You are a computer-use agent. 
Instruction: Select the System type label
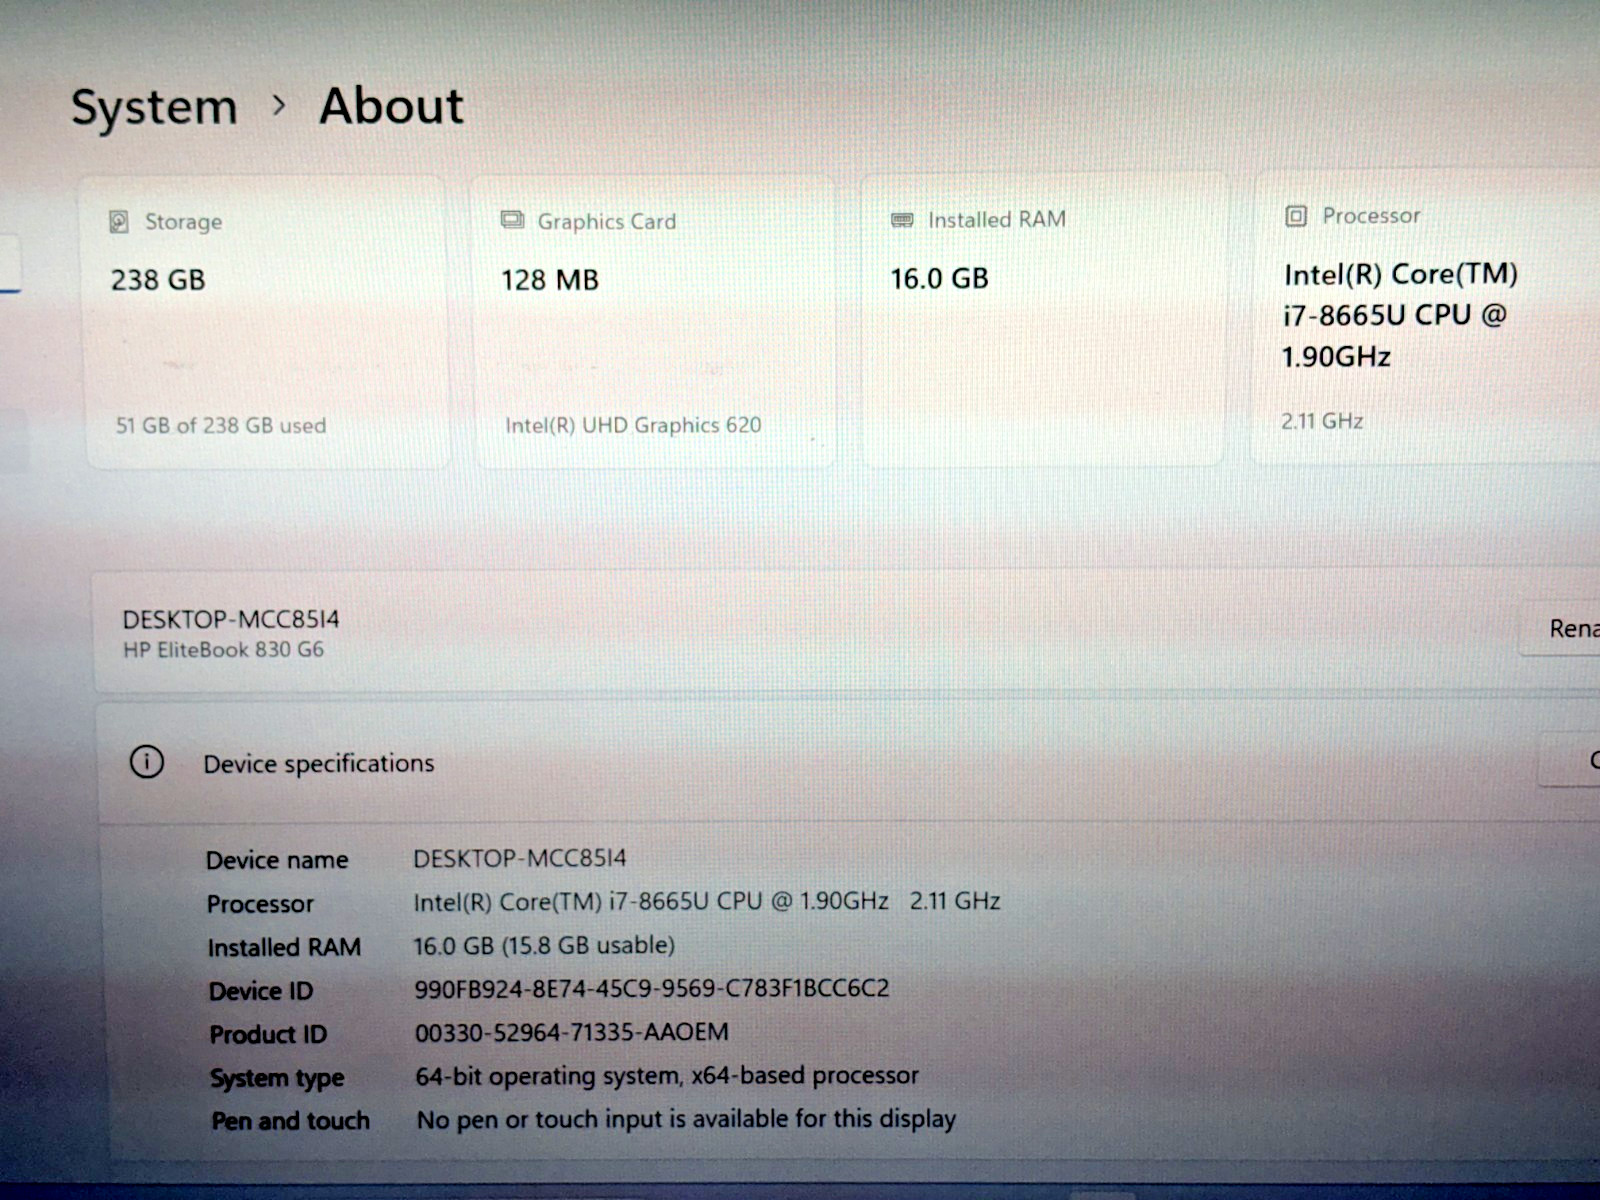[x=277, y=1078]
